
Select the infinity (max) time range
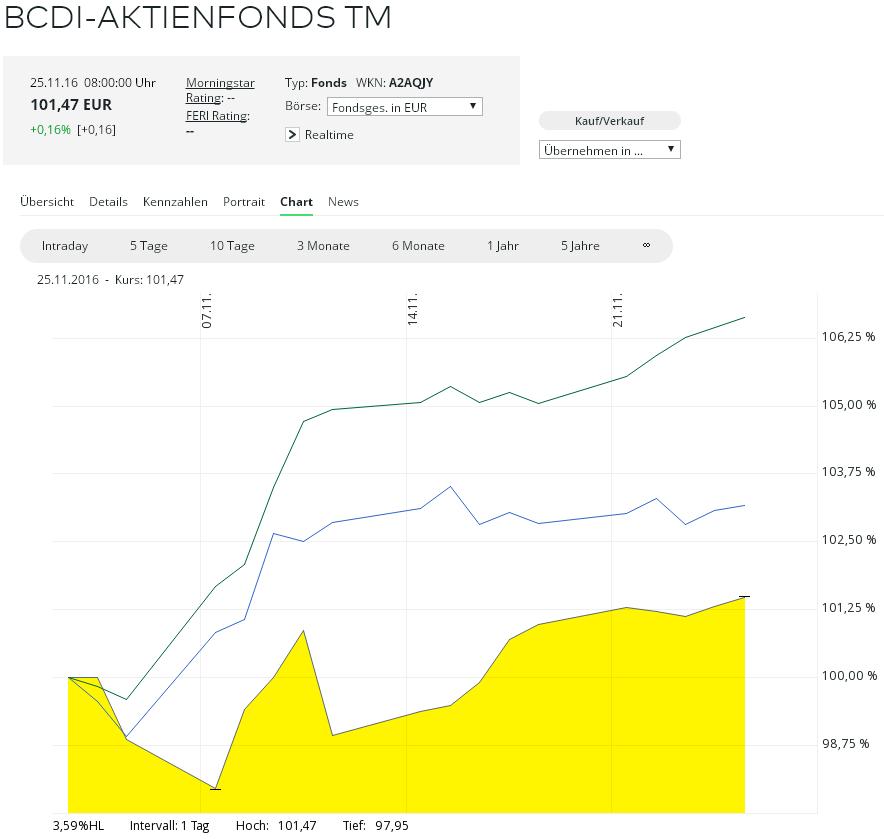646,246
